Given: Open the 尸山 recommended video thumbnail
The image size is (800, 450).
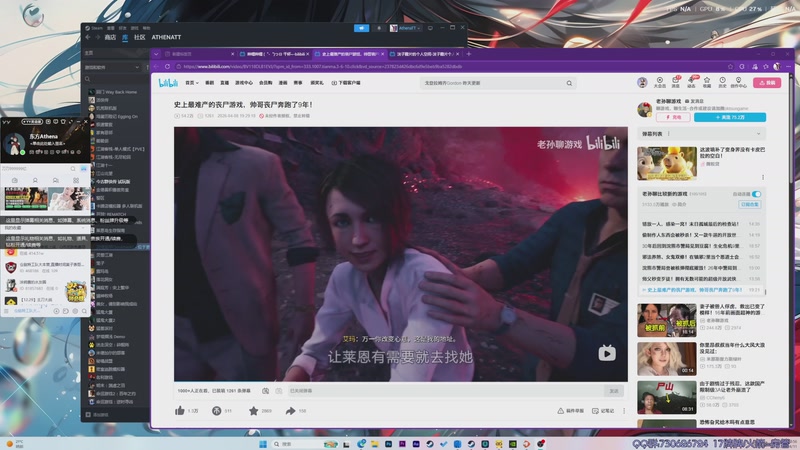Looking at the screenshot, I should pos(666,396).
